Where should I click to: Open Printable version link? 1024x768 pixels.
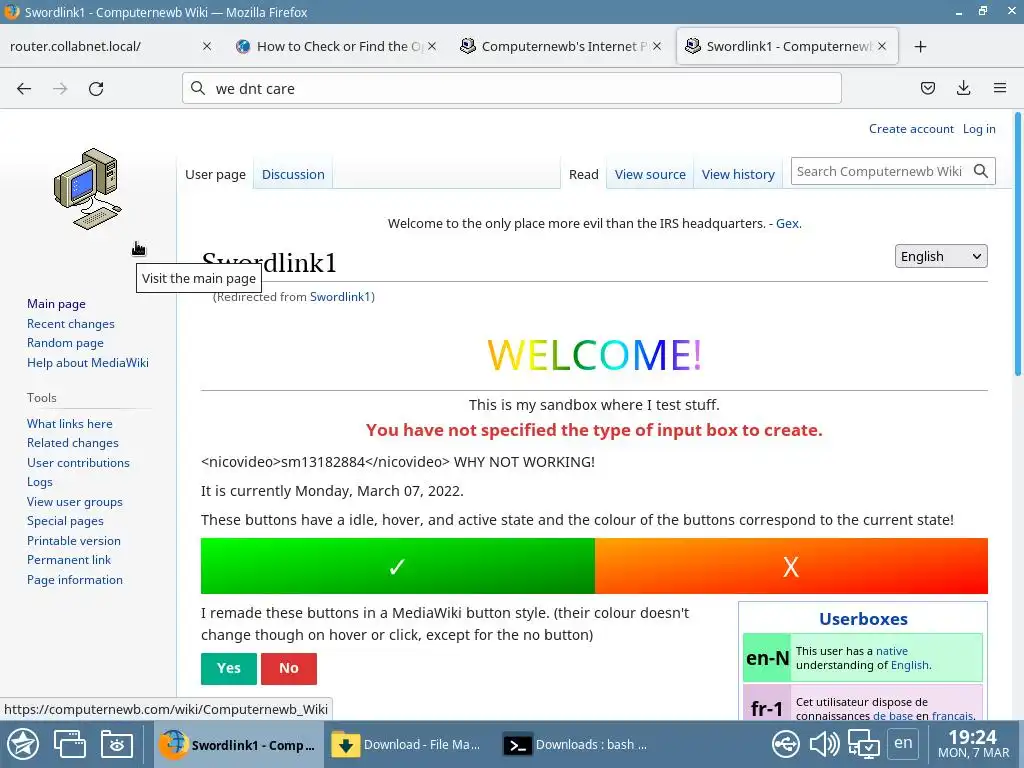[x=74, y=541]
